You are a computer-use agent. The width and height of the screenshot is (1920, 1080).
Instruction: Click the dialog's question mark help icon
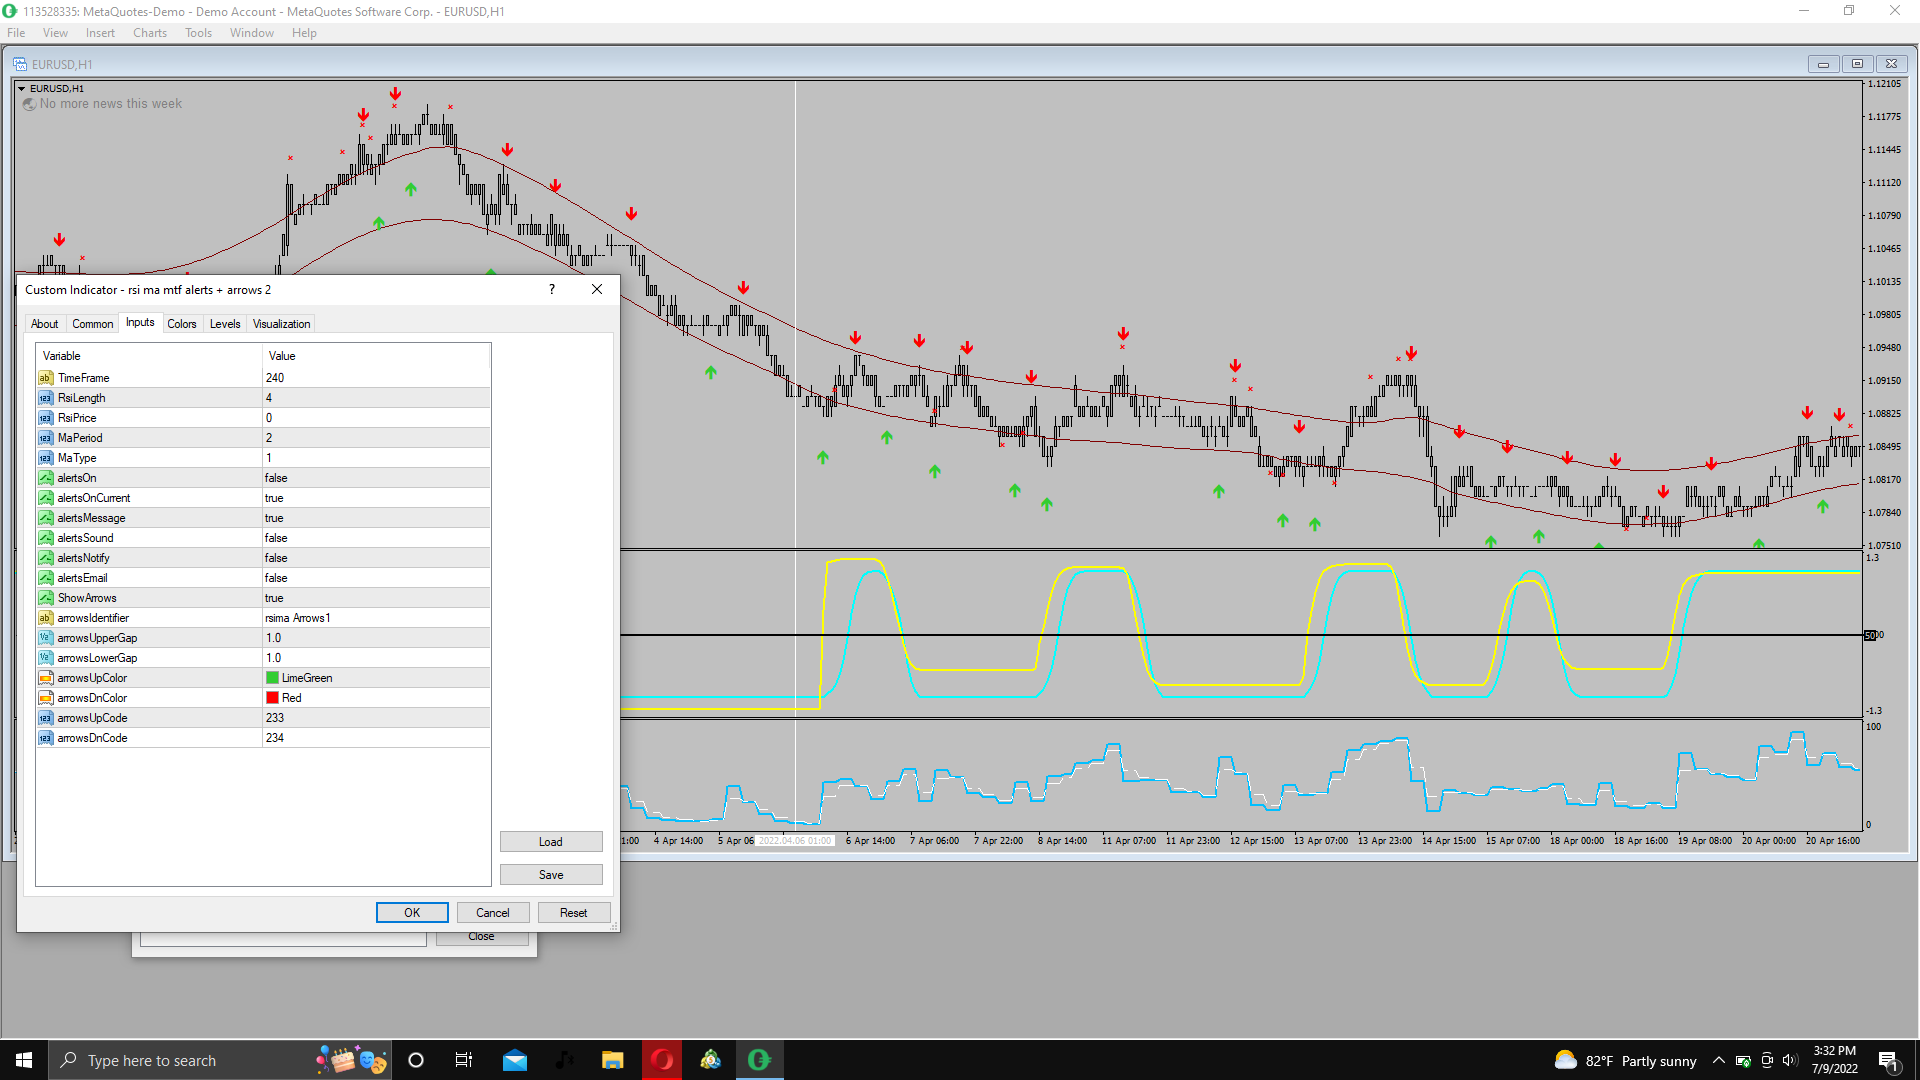[x=551, y=289]
